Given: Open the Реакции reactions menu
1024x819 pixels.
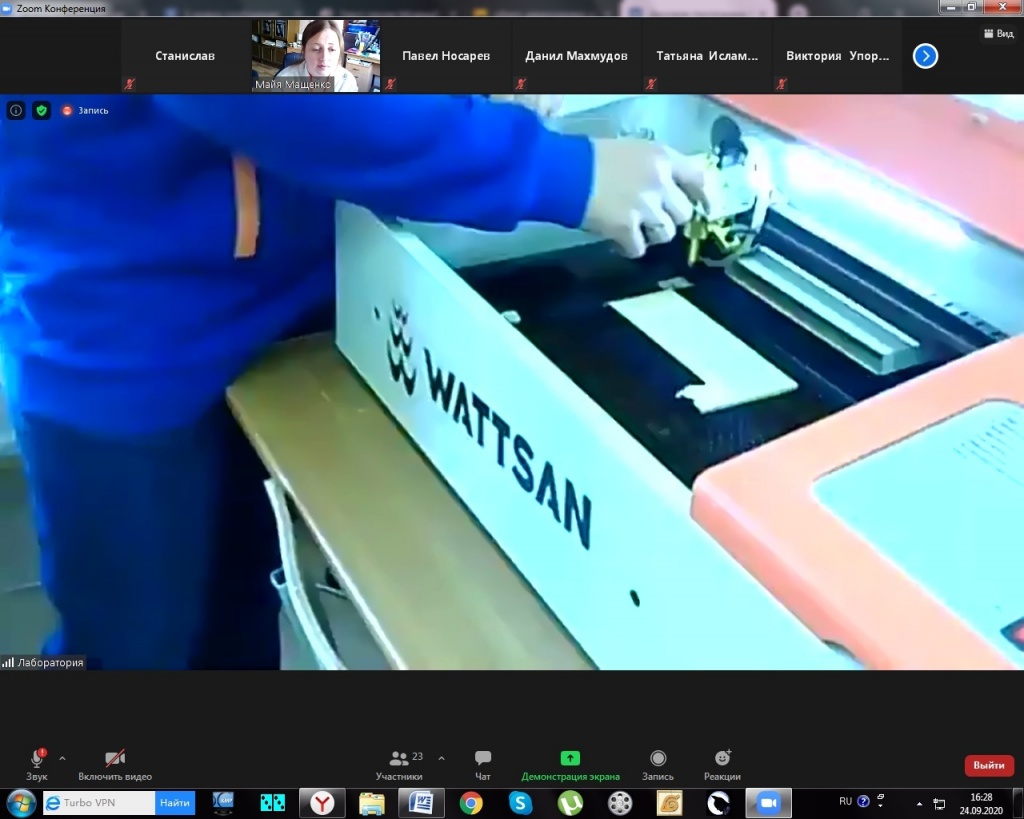Looking at the screenshot, I should (722, 760).
